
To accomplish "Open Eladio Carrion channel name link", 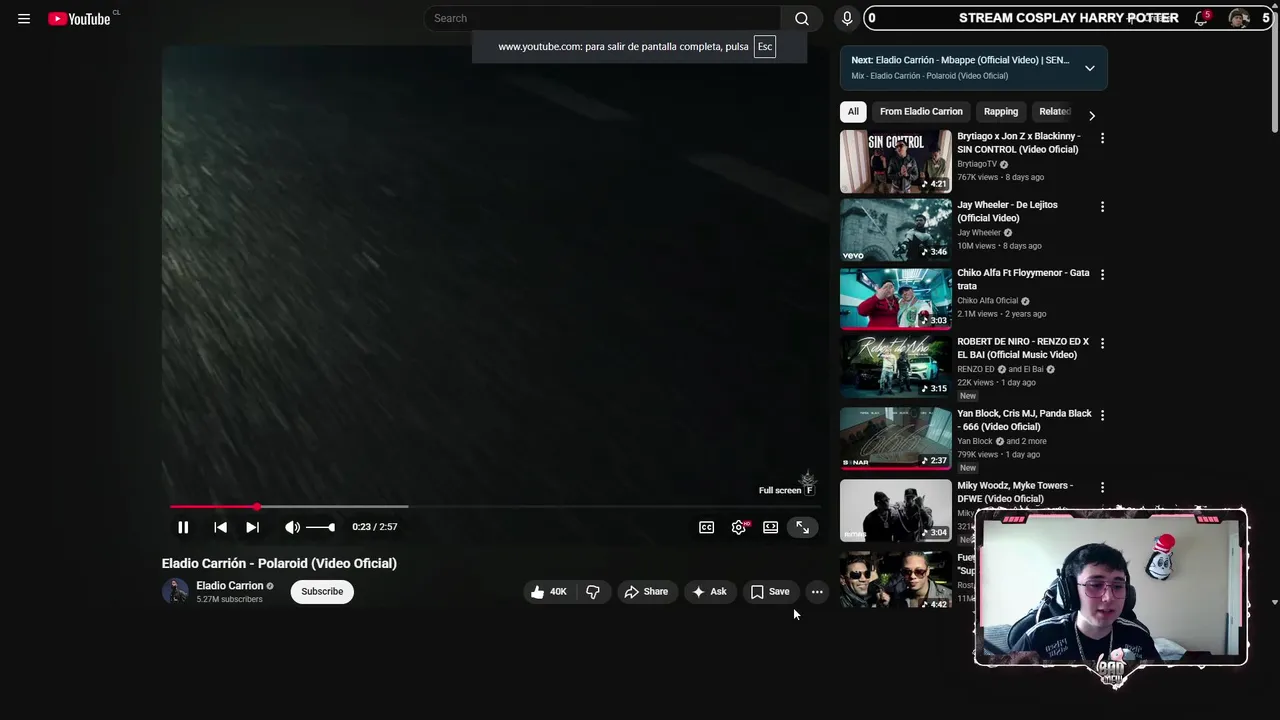I will (x=229, y=586).
